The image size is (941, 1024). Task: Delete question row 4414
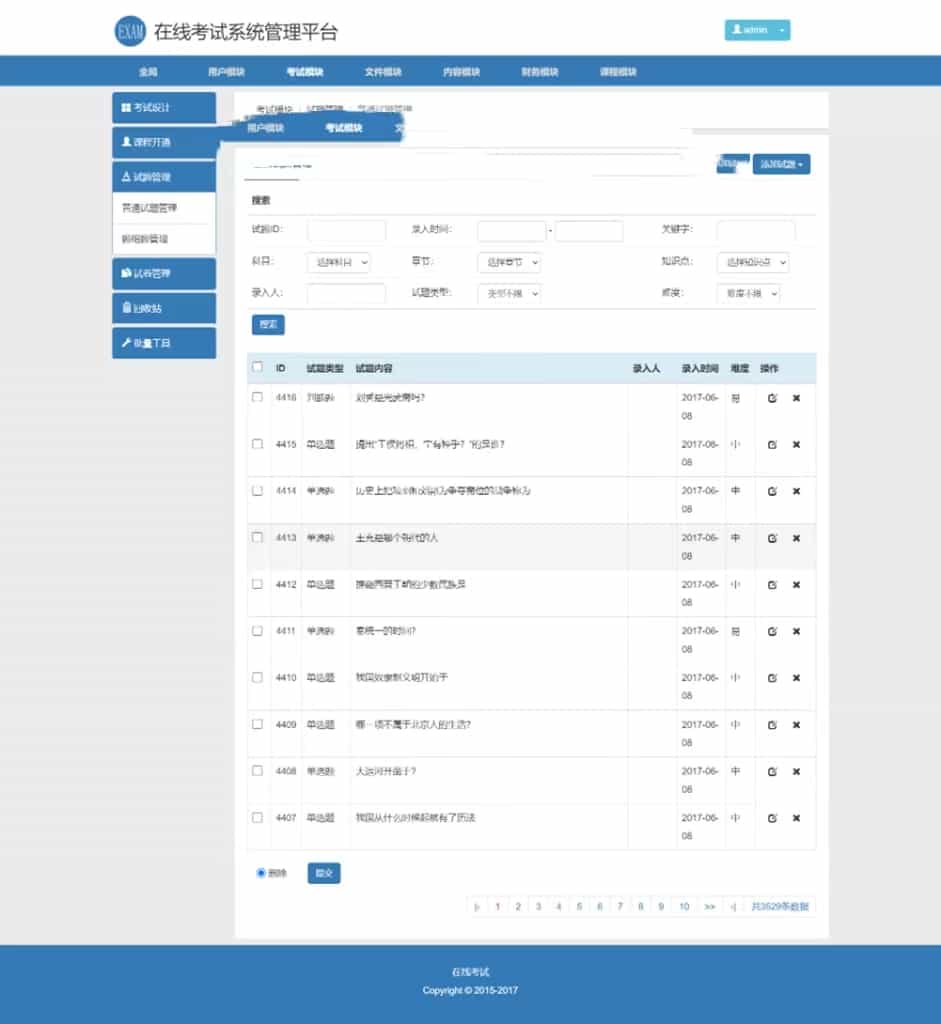click(x=796, y=491)
